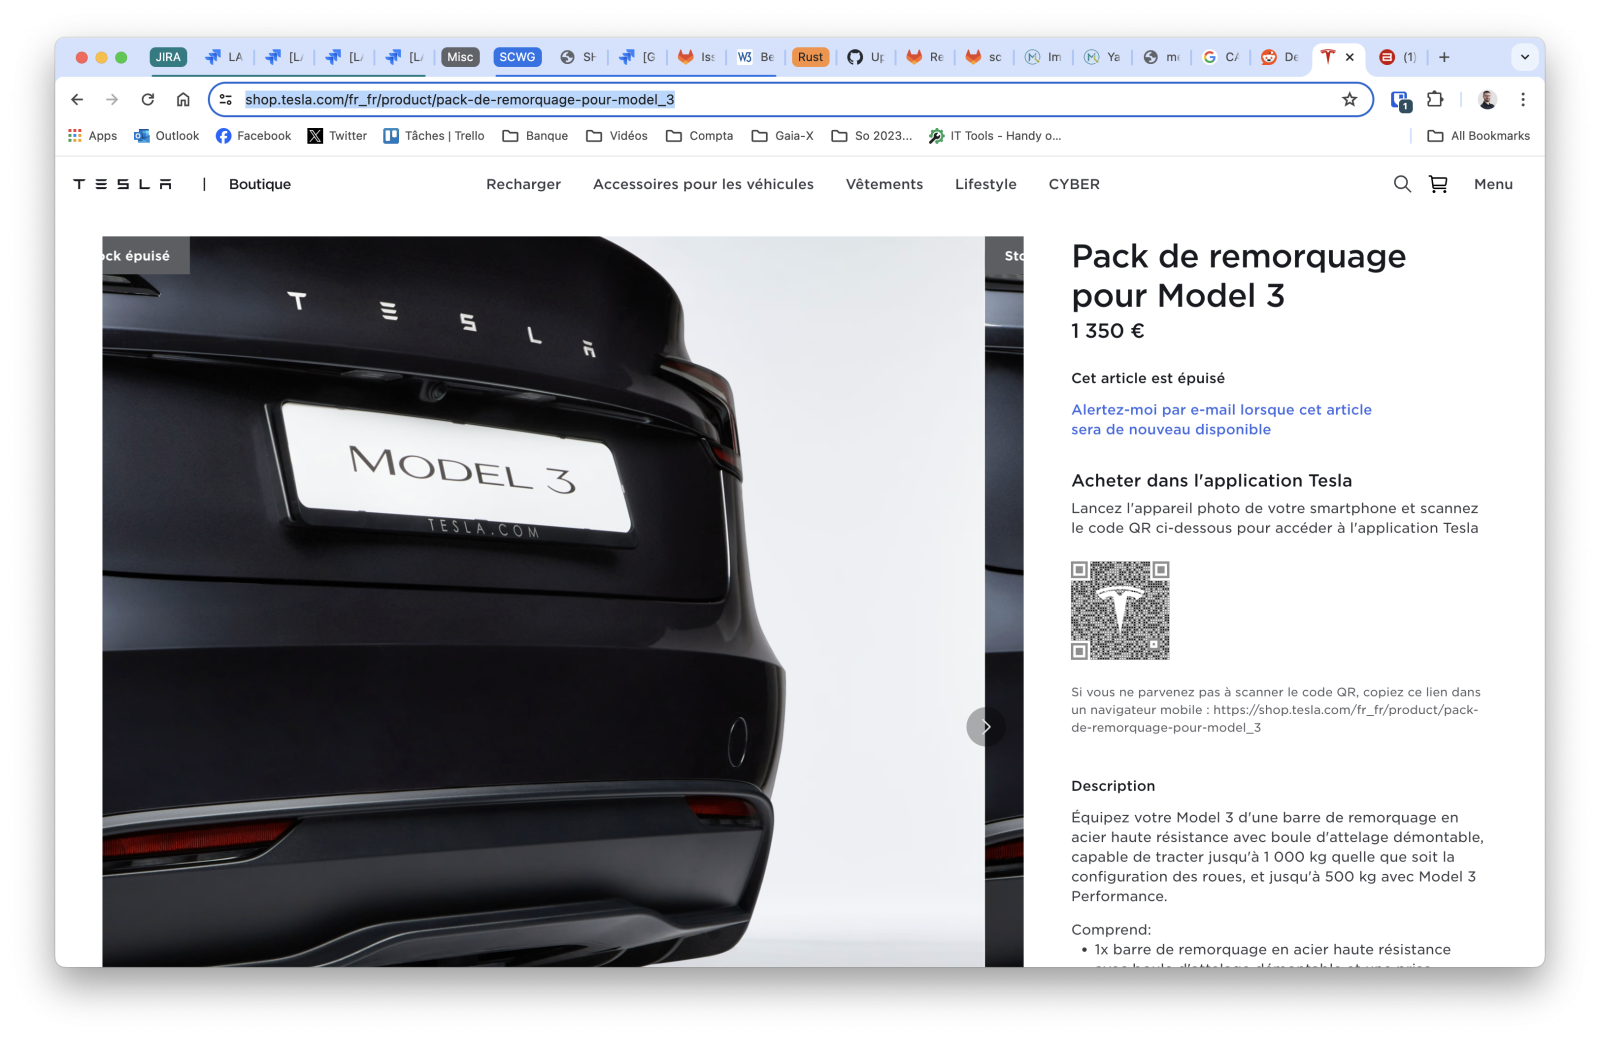
Task: Switch to the red tab labeled (1)
Action: [x=1397, y=57]
